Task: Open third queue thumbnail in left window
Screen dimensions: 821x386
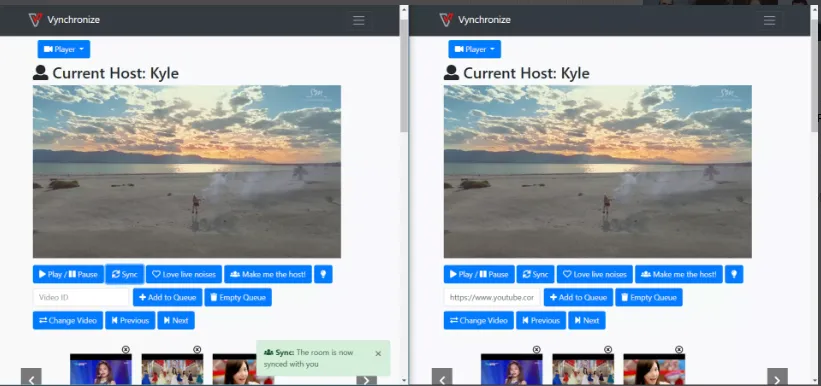Action: [234, 369]
